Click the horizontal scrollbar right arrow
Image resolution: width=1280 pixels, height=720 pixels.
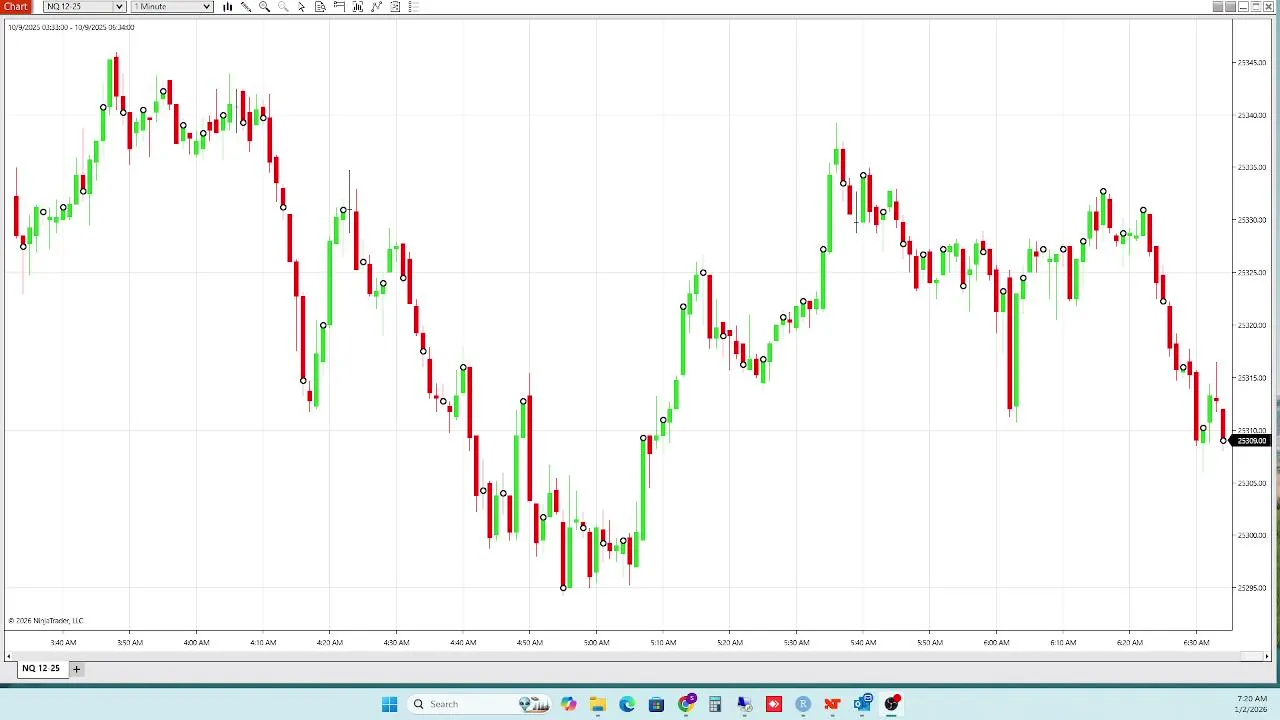tap(1268, 656)
